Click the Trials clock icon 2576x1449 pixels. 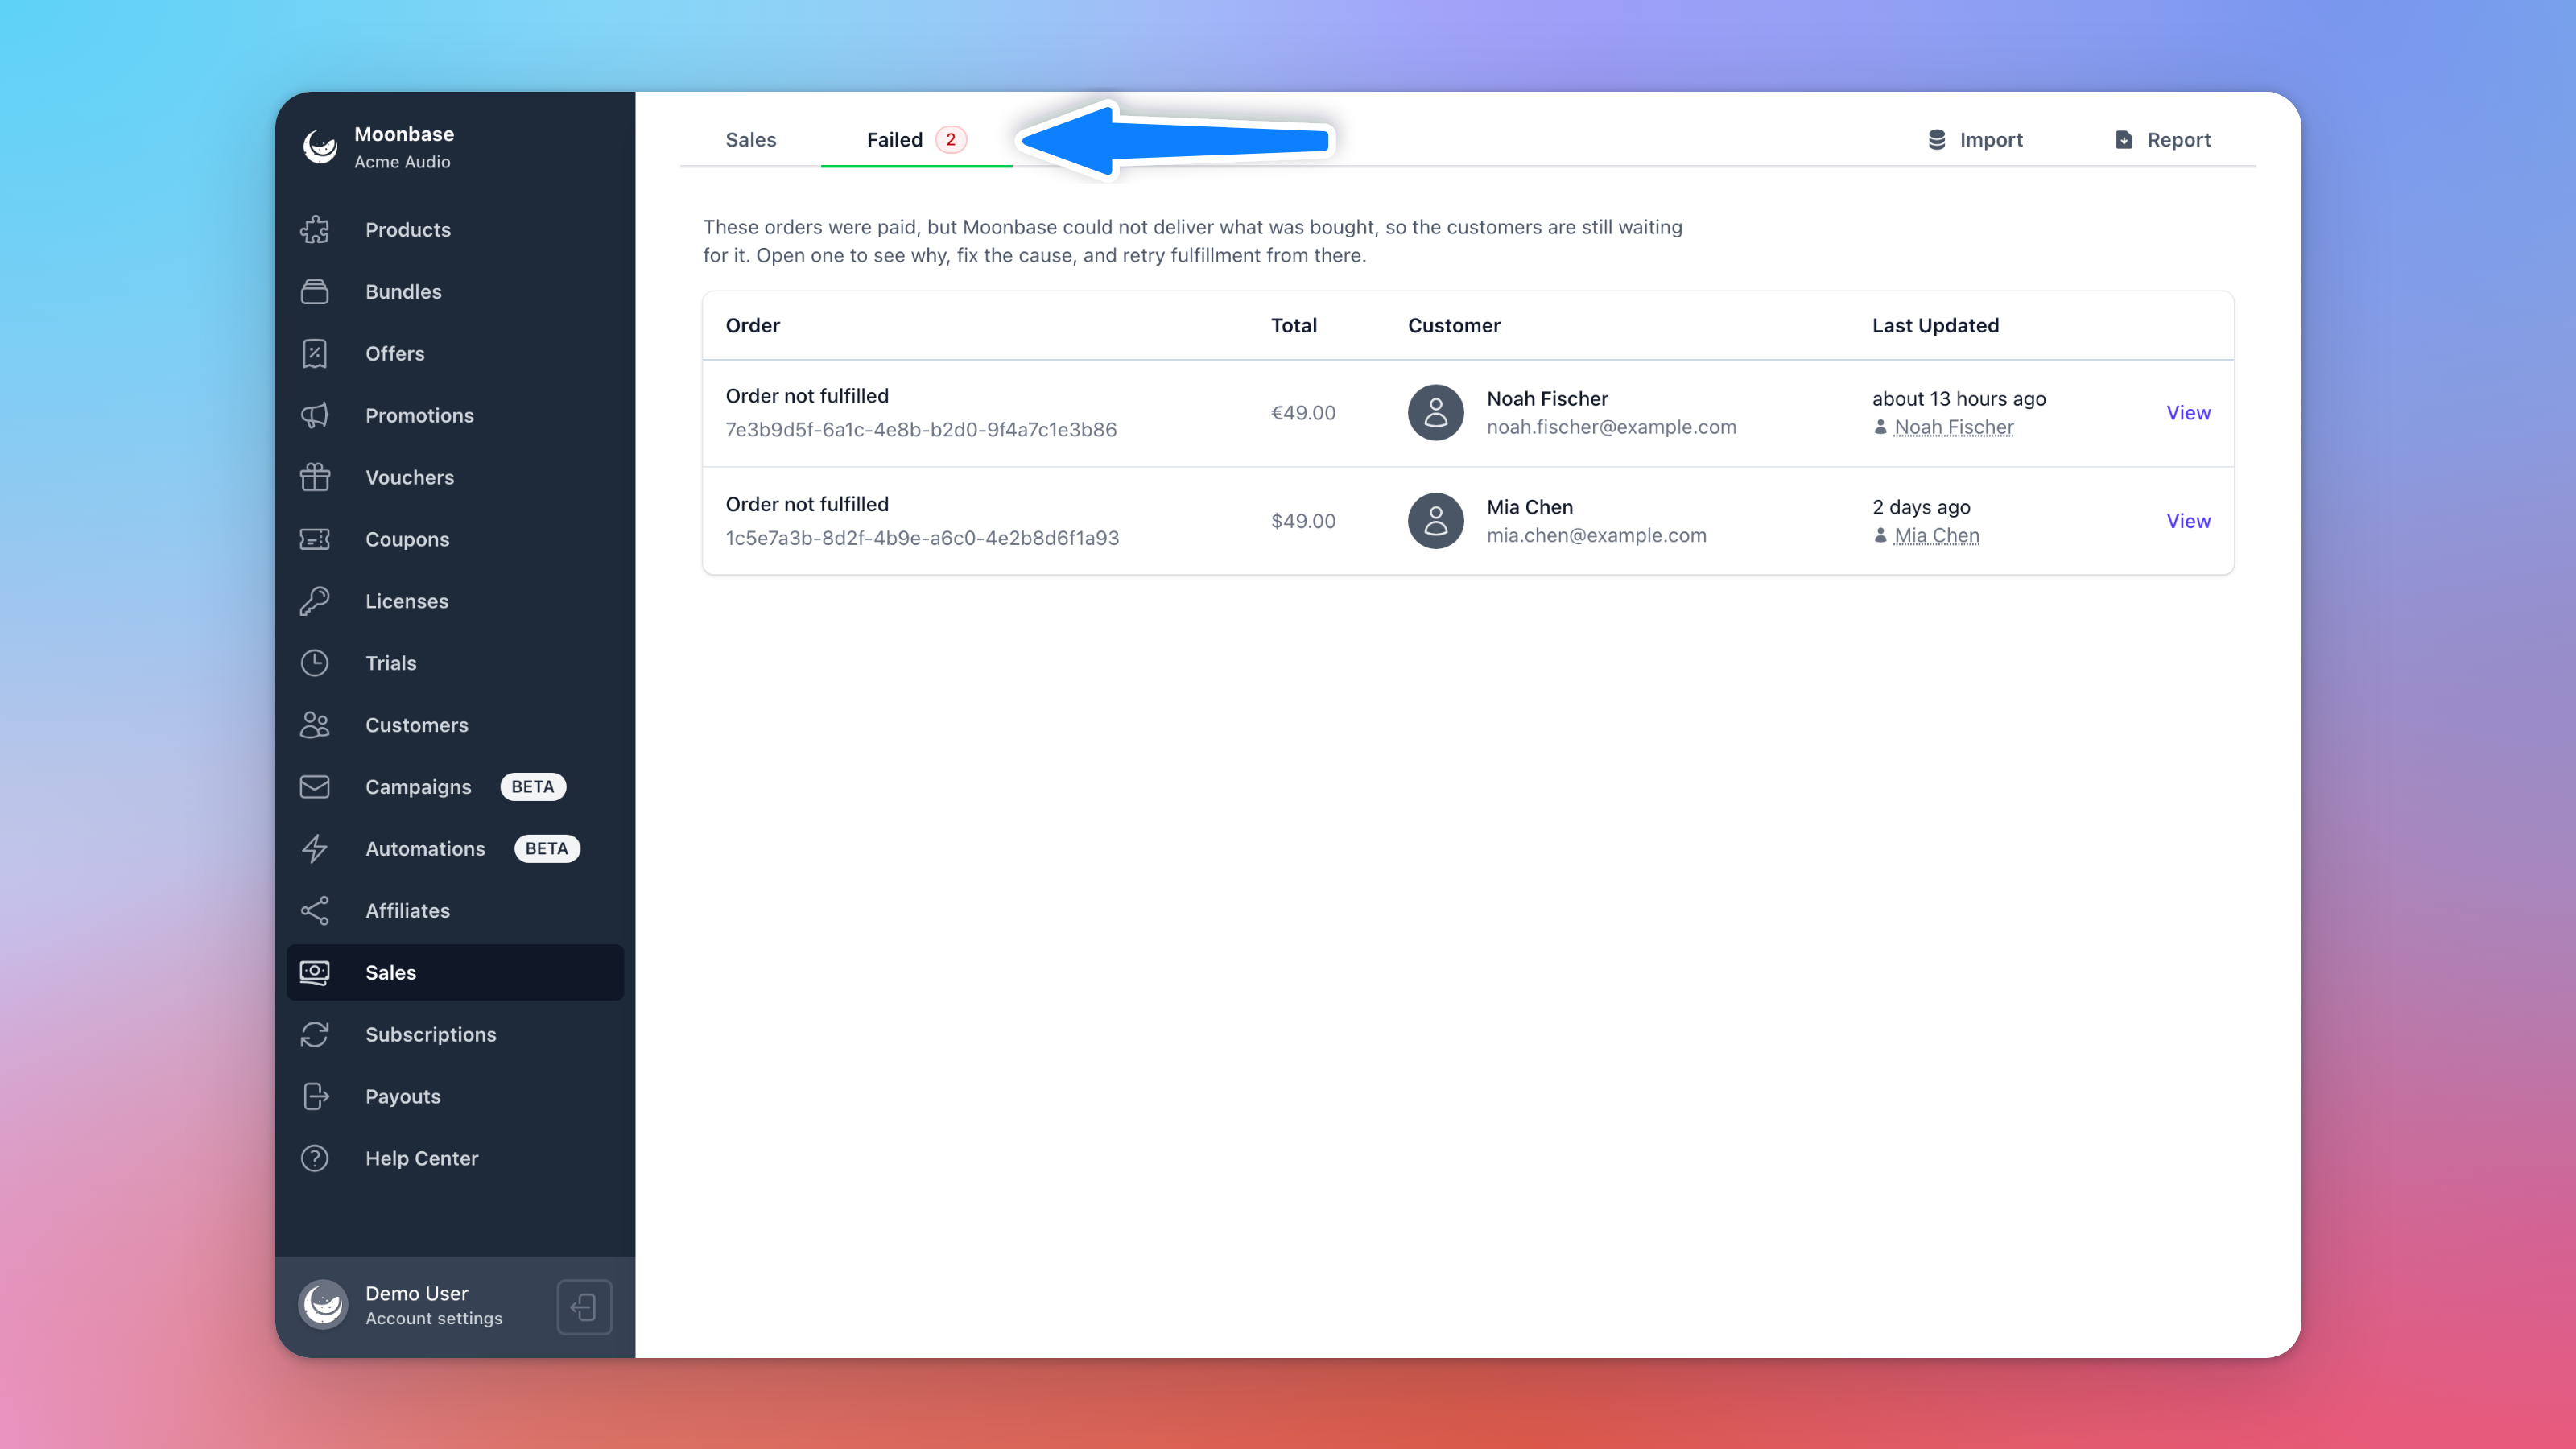(x=315, y=663)
